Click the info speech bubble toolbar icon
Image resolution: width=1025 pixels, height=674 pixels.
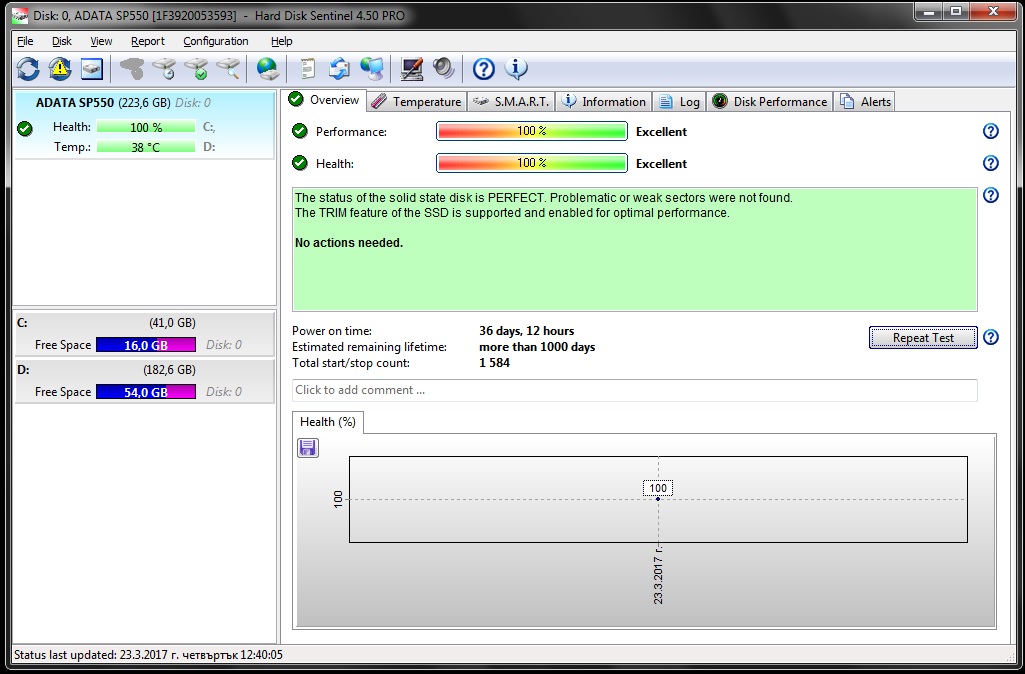(516, 68)
